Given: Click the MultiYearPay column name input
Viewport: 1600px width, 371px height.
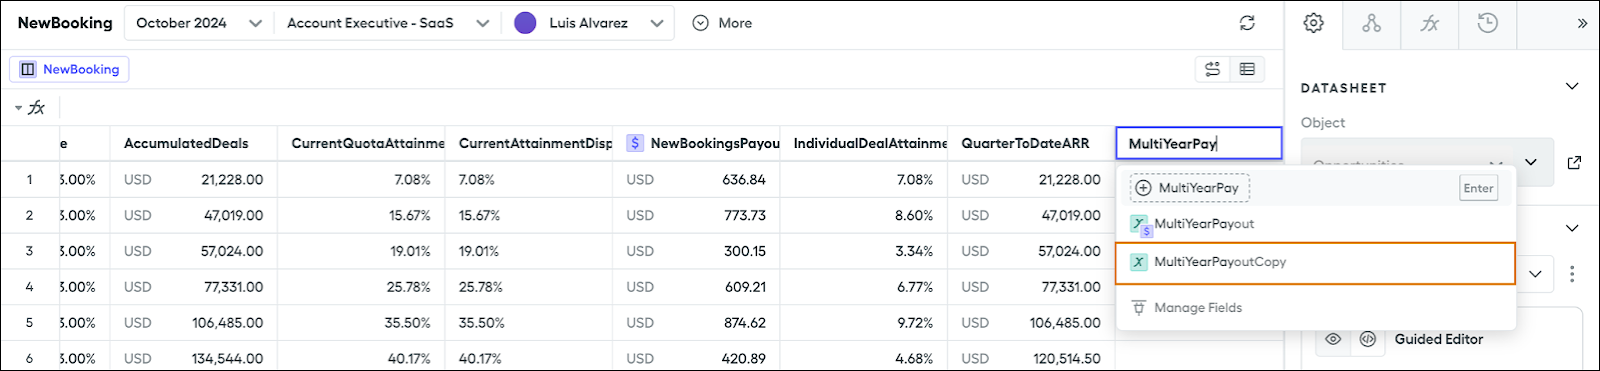Looking at the screenshot, I should 1198,143.
